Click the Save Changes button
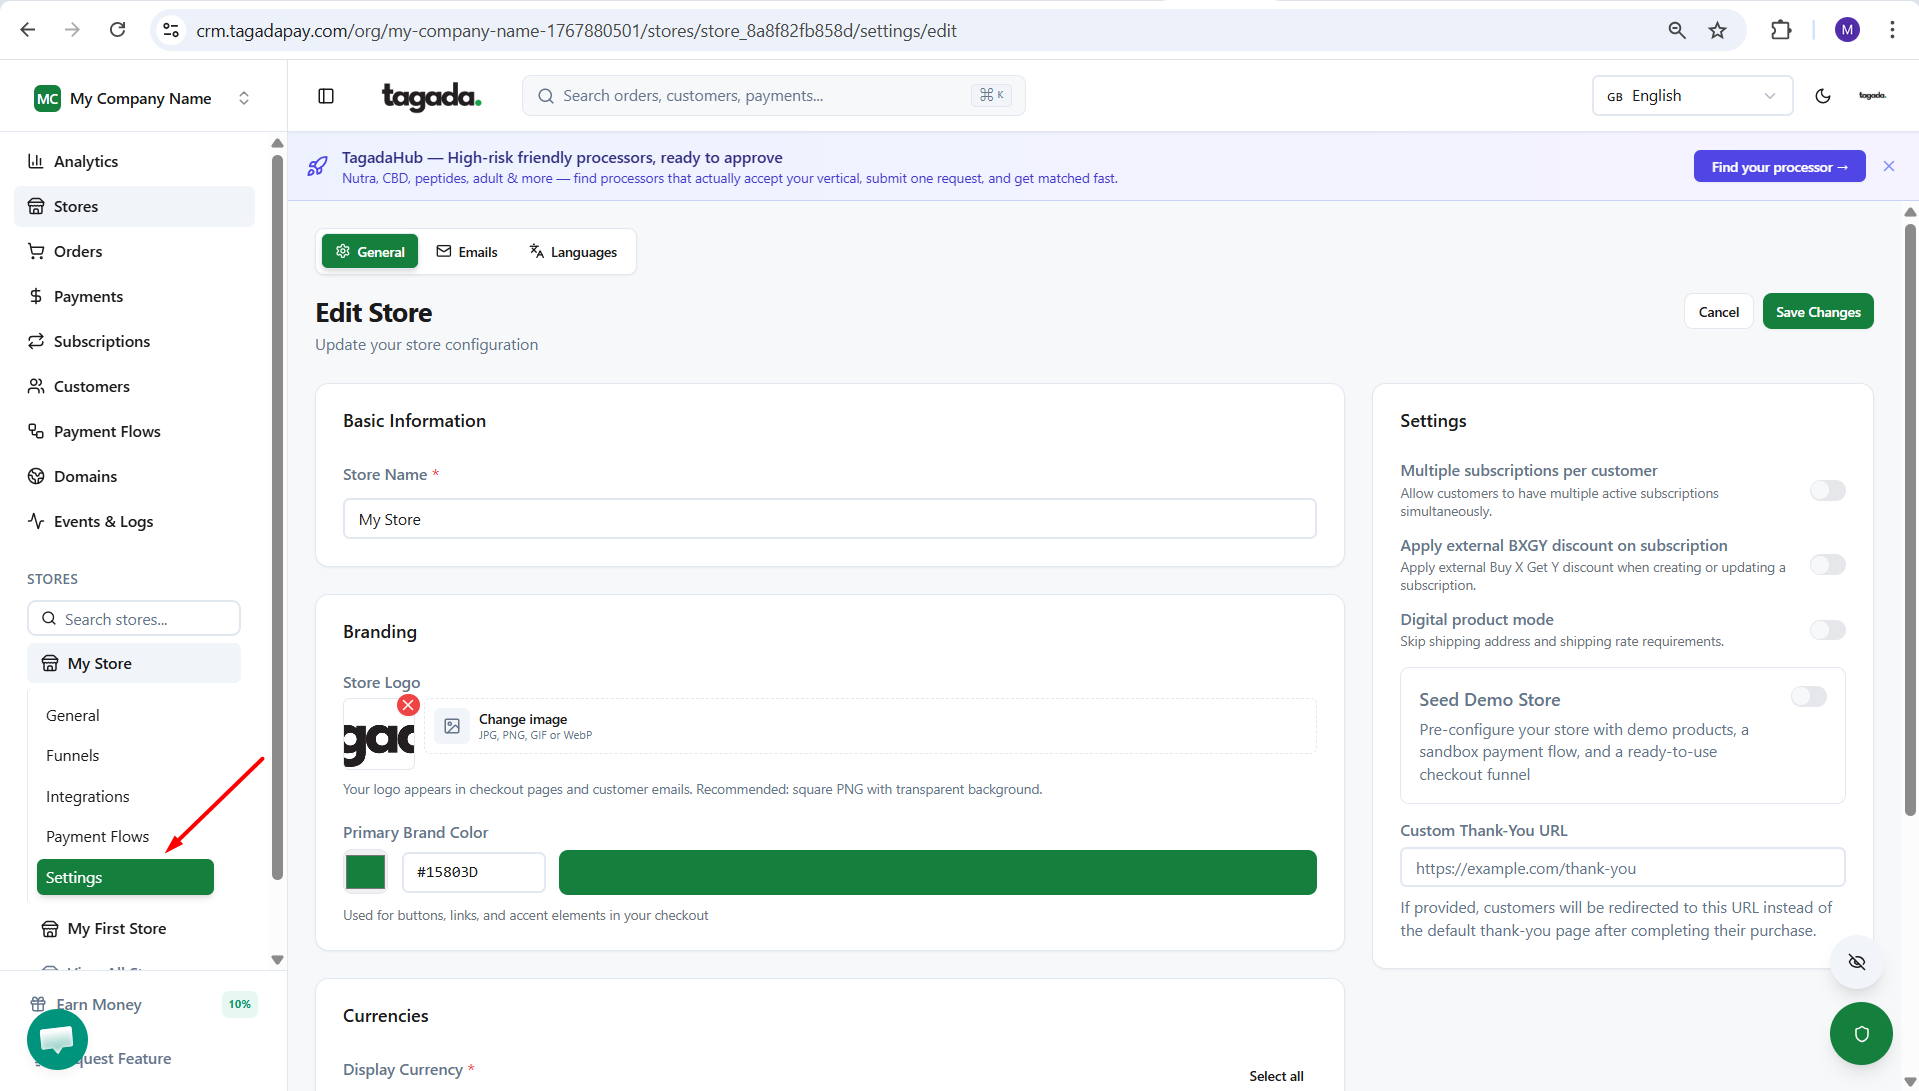1919x1091 pixels. pos(1817,312)
